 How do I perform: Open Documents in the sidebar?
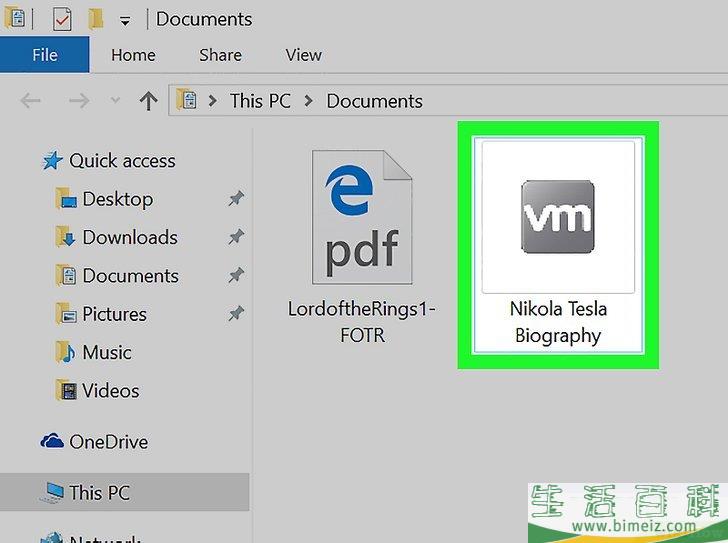(x=130, y=276)
